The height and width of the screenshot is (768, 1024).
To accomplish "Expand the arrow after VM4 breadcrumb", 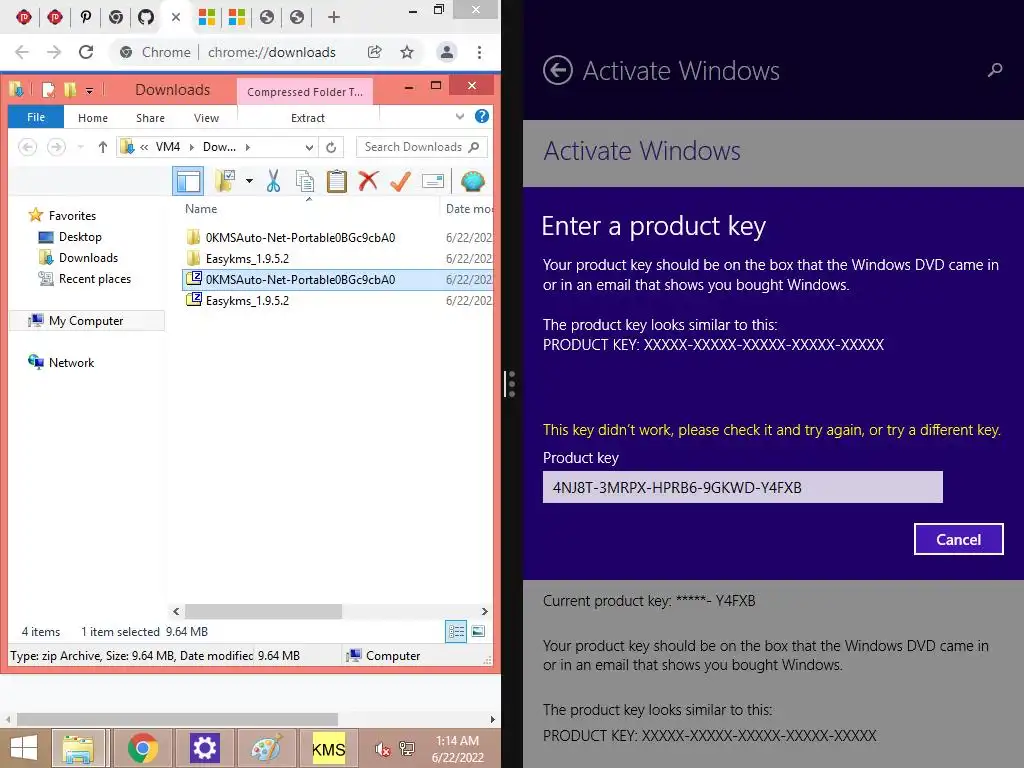I will click(192, 147).
